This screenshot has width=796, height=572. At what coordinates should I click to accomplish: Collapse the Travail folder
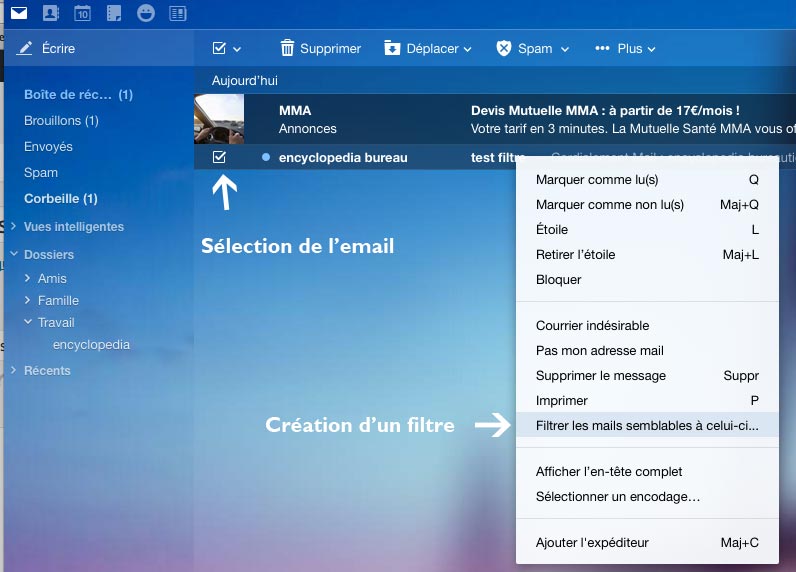point(28,322)
